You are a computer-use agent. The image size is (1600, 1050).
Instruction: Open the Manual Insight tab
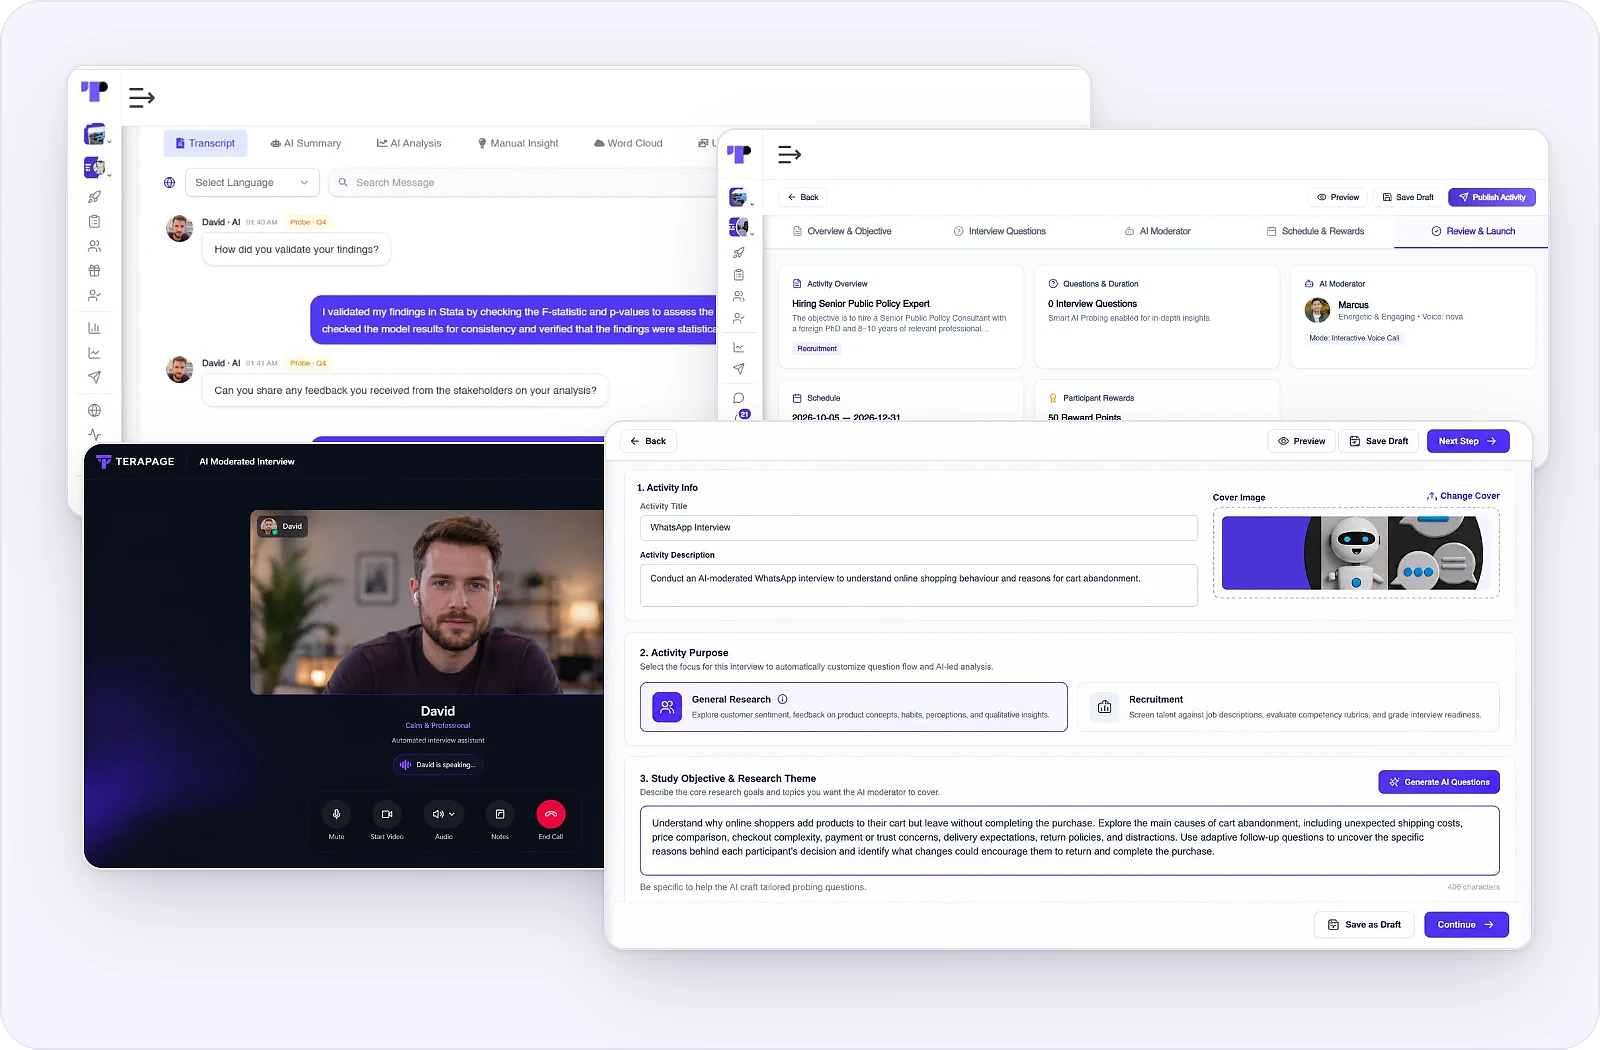(518, 143)
